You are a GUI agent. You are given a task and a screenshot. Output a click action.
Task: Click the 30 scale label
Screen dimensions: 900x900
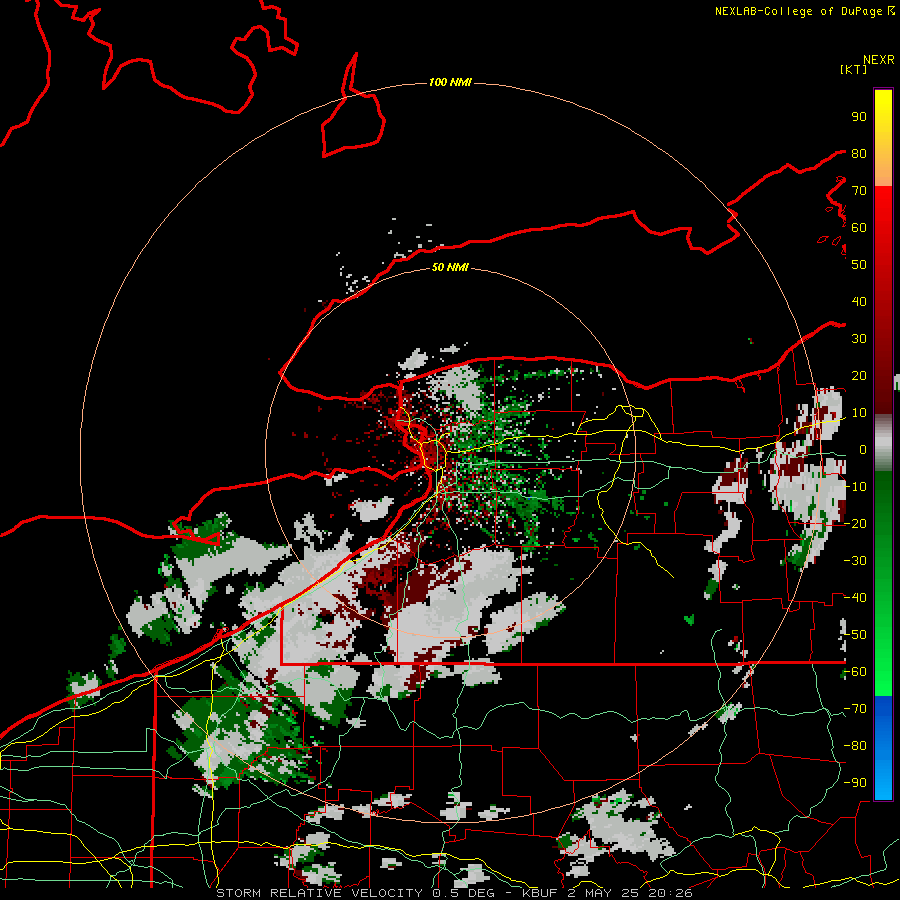coord(859,339)
